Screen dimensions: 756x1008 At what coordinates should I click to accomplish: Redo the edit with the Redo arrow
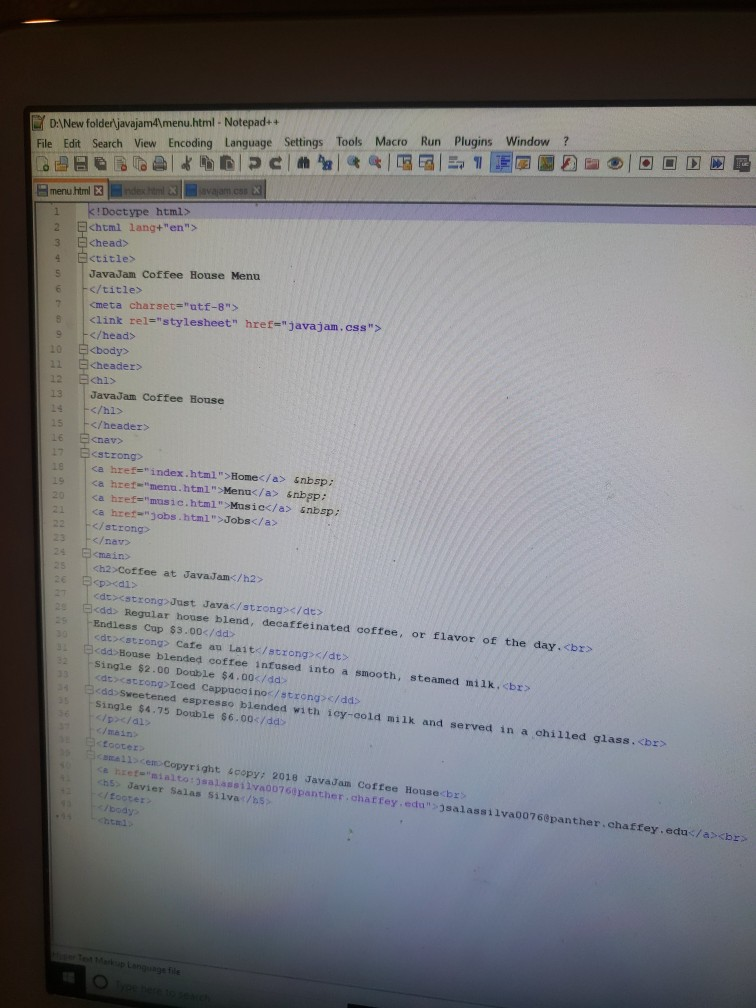coord(275,163)
